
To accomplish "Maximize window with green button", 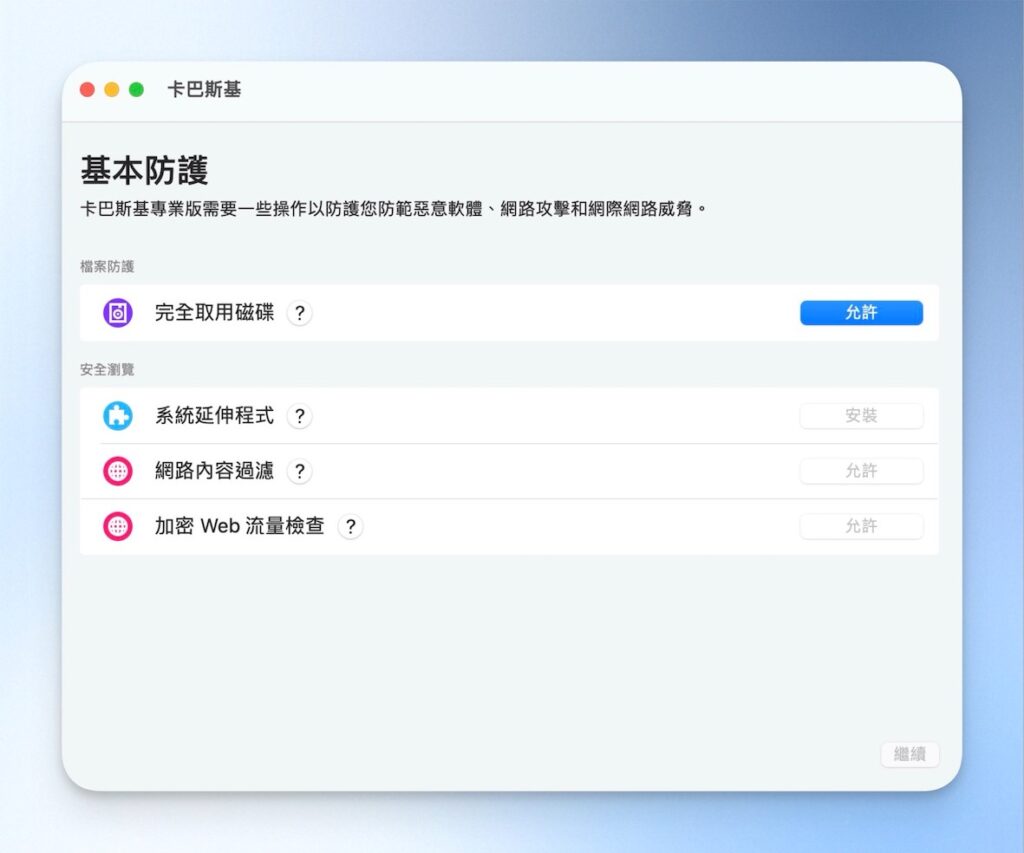I will tap(136, 89).
